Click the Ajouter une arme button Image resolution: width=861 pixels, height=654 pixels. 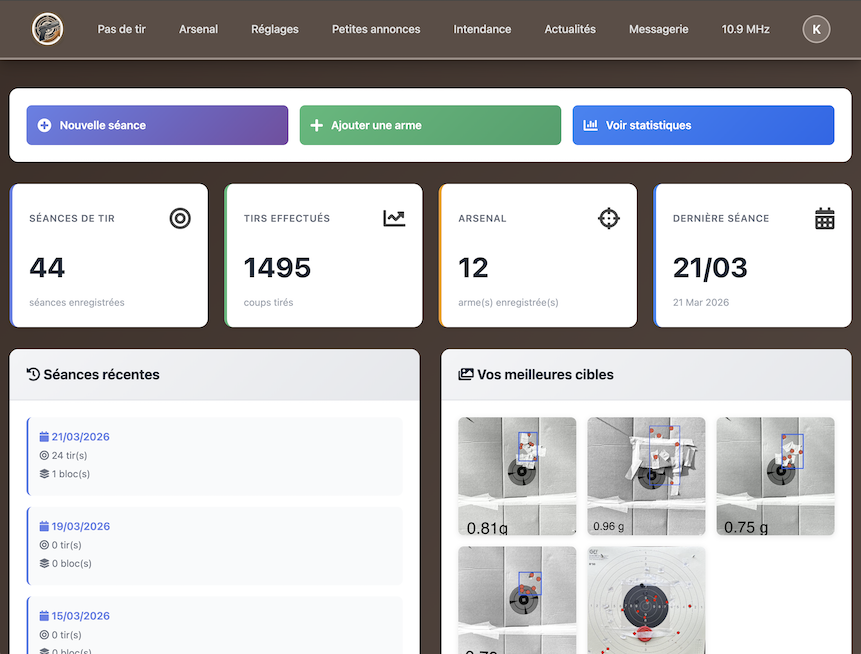pos(430,125)
